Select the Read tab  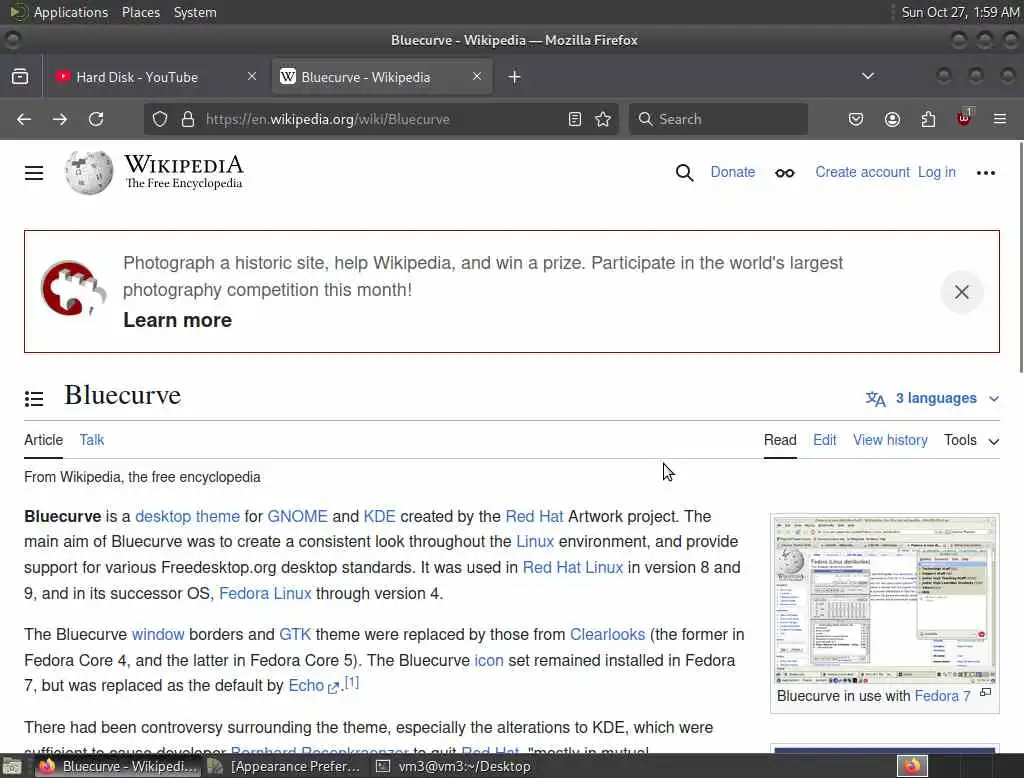780,440
